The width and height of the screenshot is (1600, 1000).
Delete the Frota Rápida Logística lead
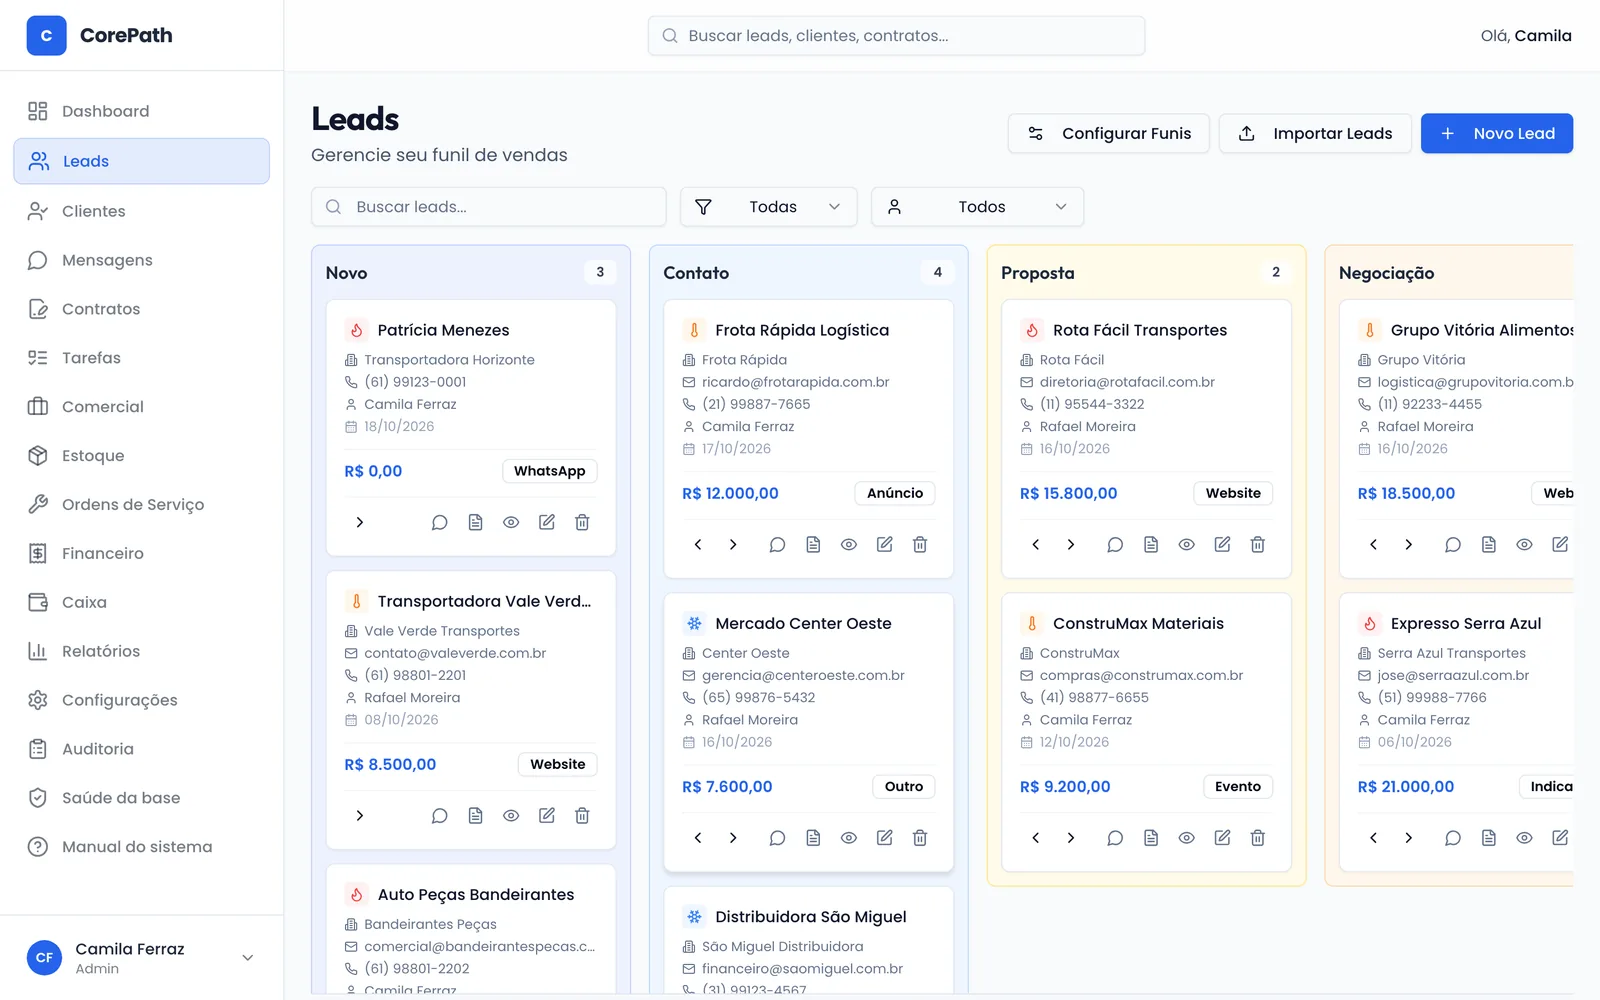click(x=920, y=544)
